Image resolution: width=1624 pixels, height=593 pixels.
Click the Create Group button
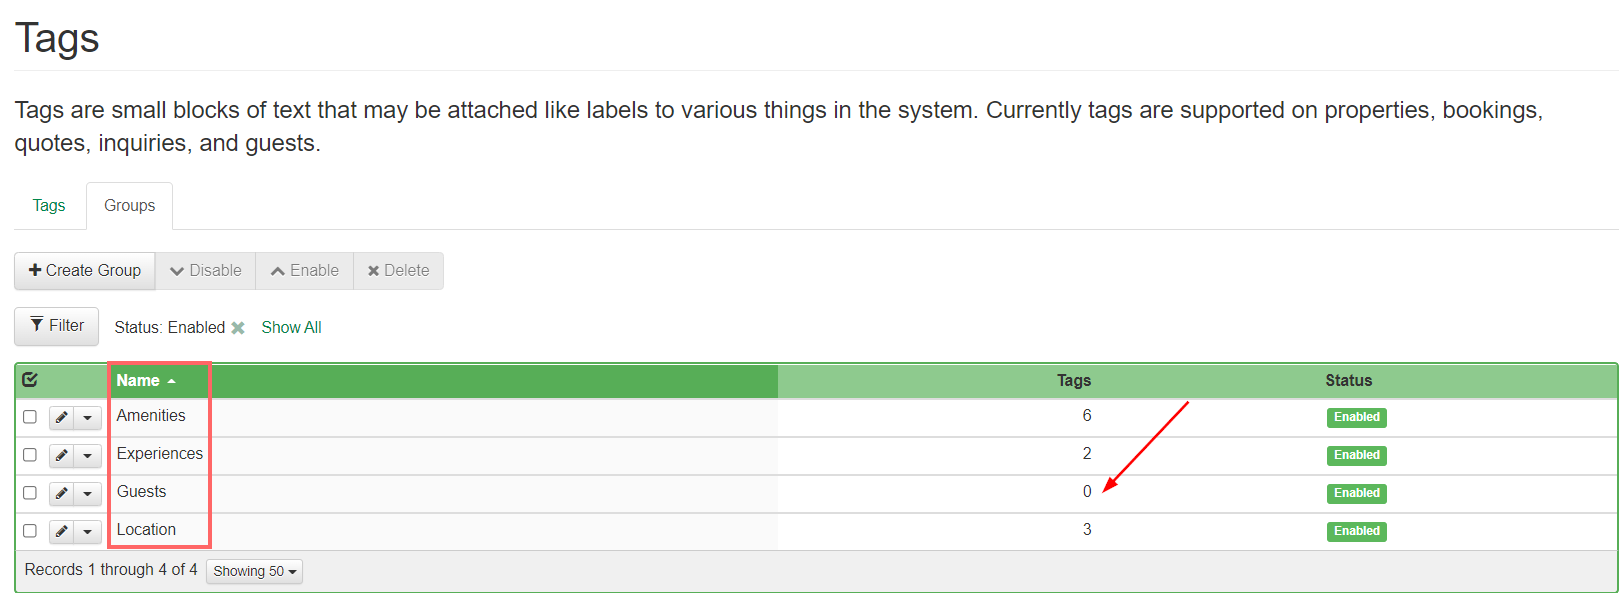pyautogui.click(x=85, y=271)
